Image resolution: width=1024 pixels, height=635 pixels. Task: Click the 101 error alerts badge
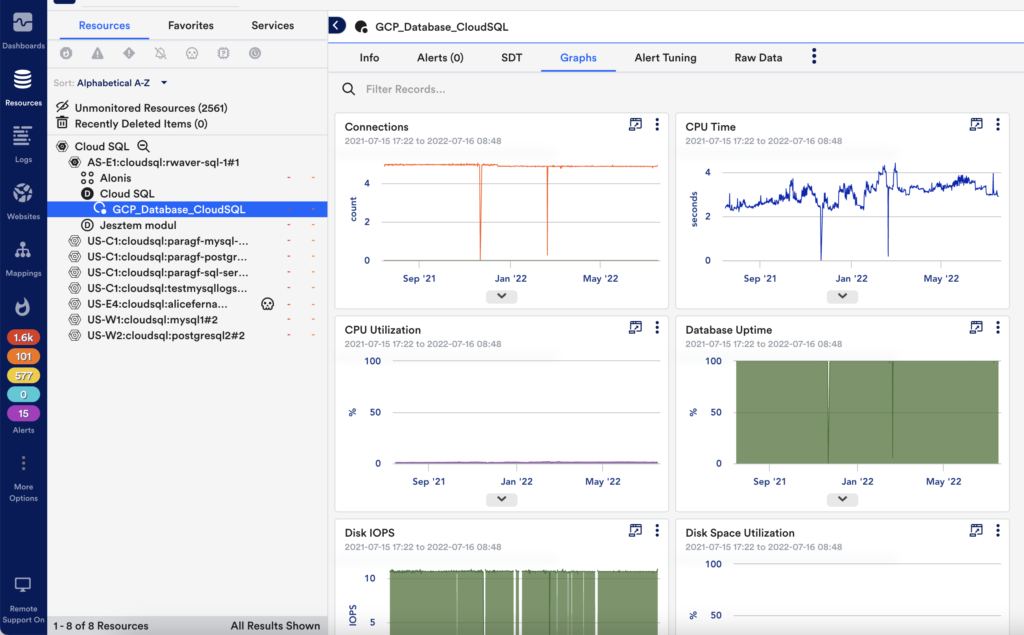(24, 357)
